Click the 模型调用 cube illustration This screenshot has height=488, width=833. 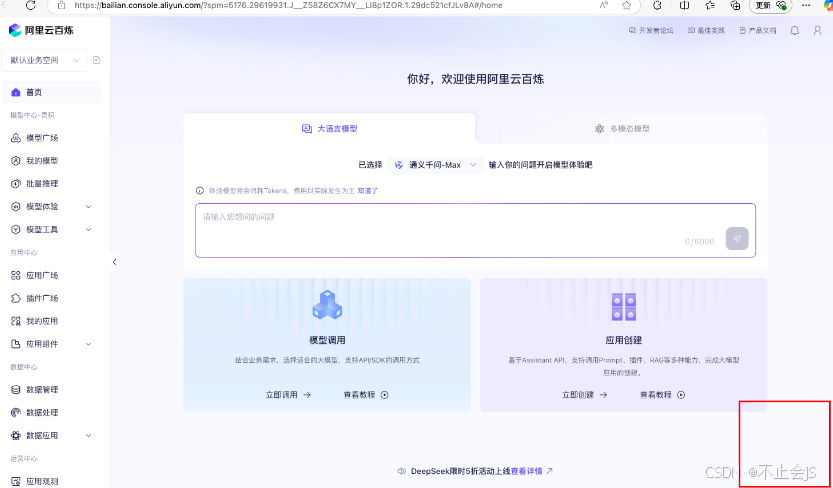tap(327, 305)
